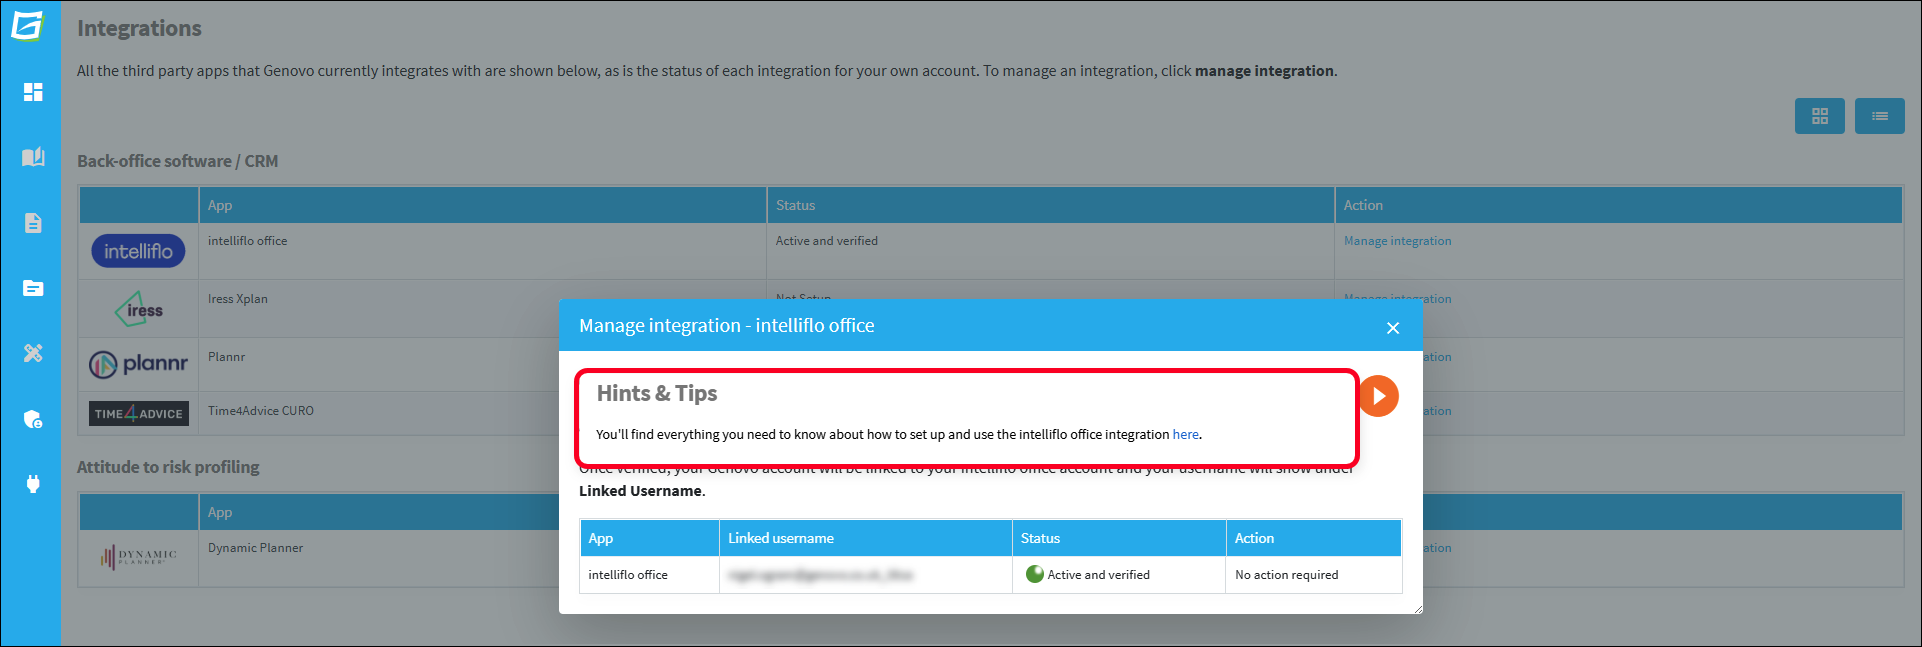This screenshot has height=647, width=1922.
Task: Close the Manage integration dialog
Action: point(1392,328)
